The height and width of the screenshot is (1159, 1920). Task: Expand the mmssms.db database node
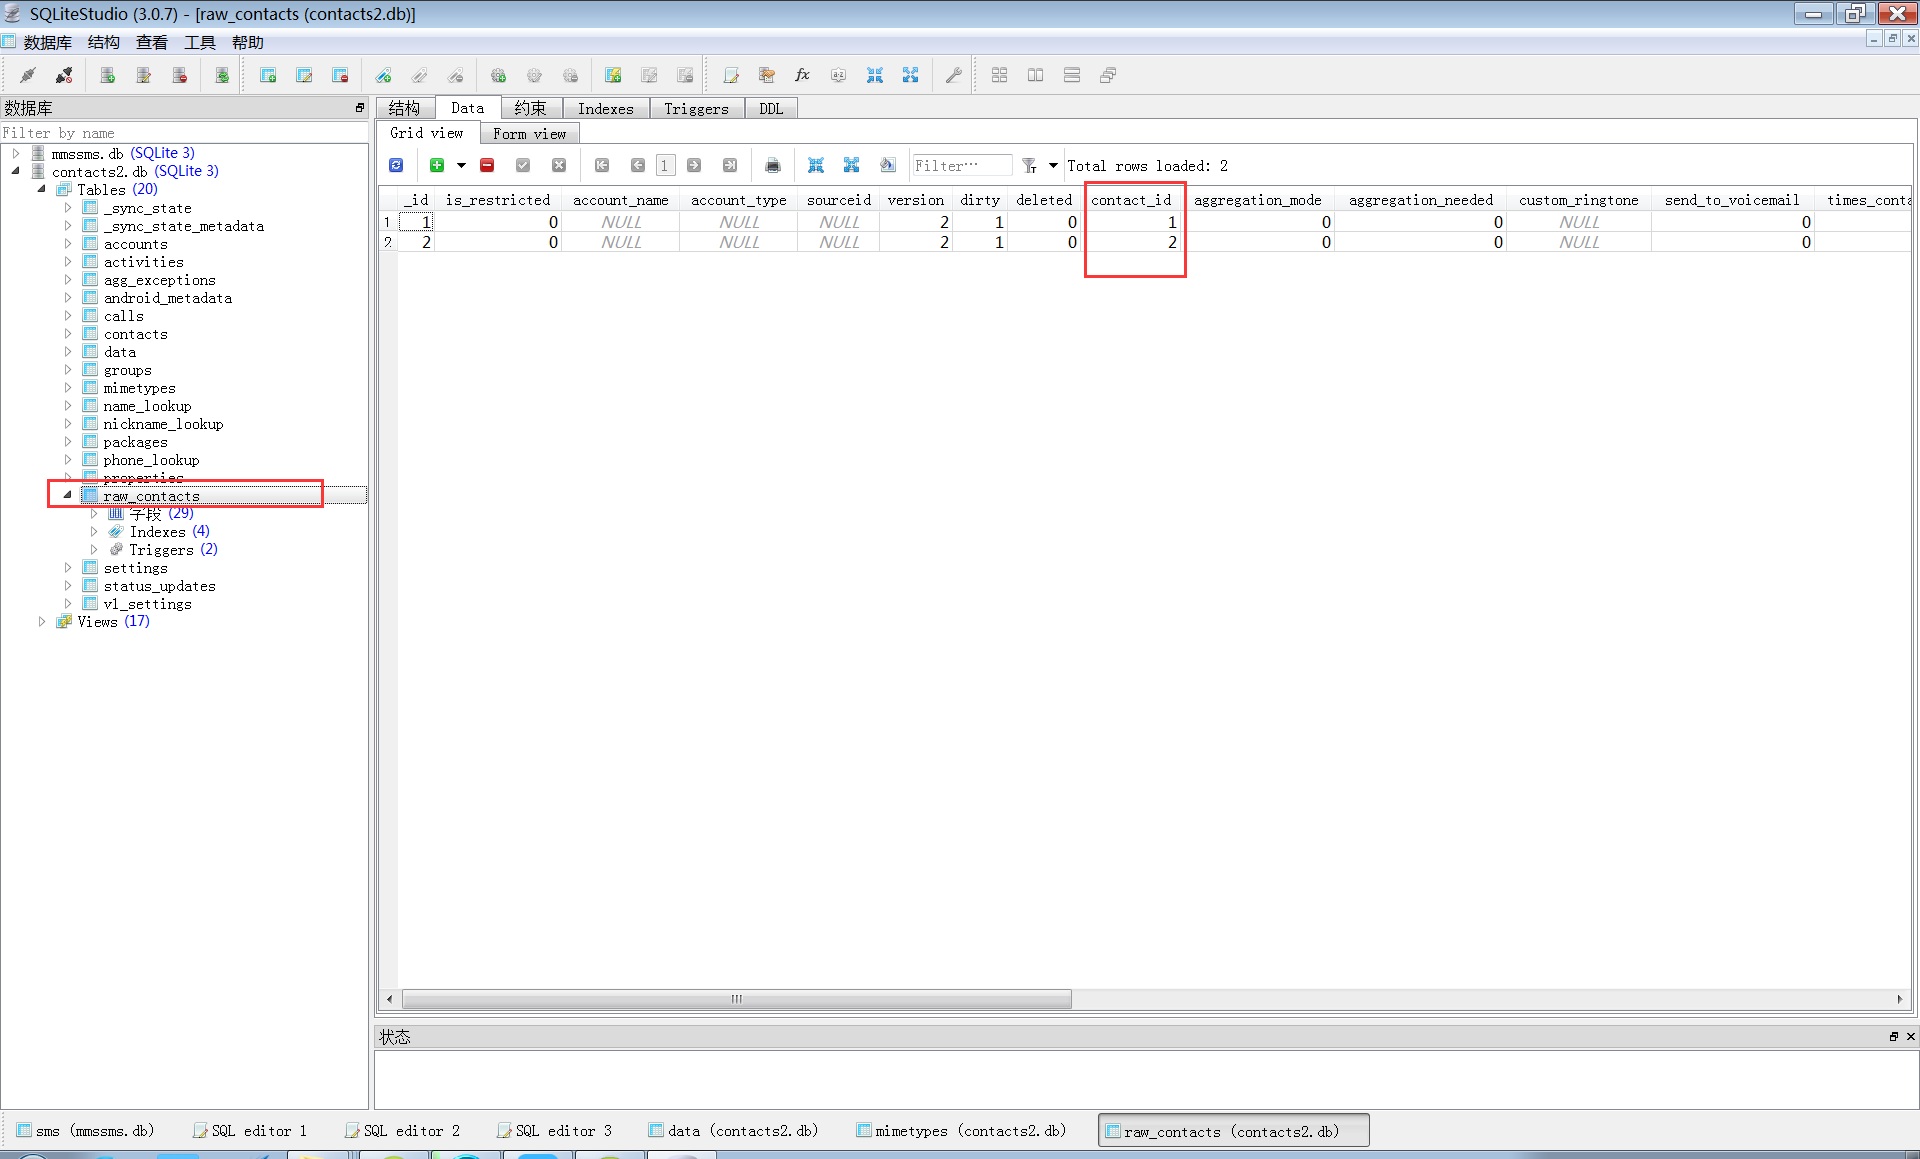click(16, 154)
